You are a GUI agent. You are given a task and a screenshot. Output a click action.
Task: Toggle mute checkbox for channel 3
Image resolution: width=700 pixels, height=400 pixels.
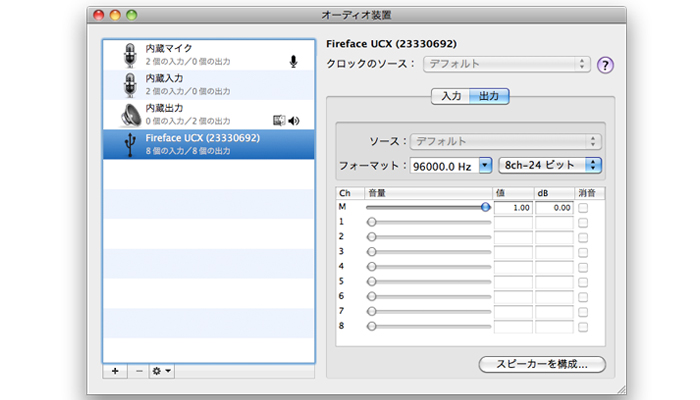click(583, 253)
